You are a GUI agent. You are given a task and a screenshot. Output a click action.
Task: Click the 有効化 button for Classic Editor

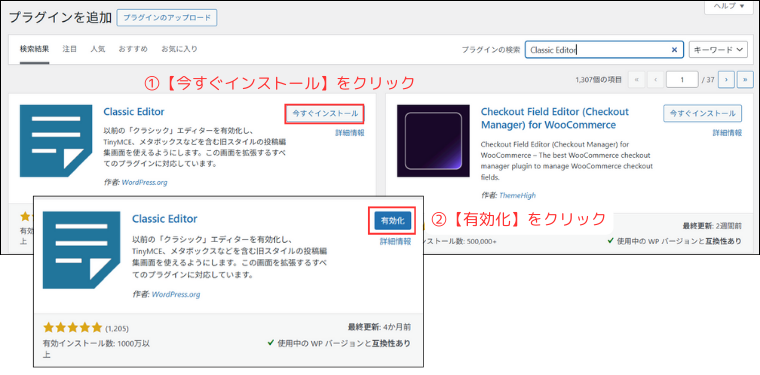pyautogui.click(x=393, y=221)
